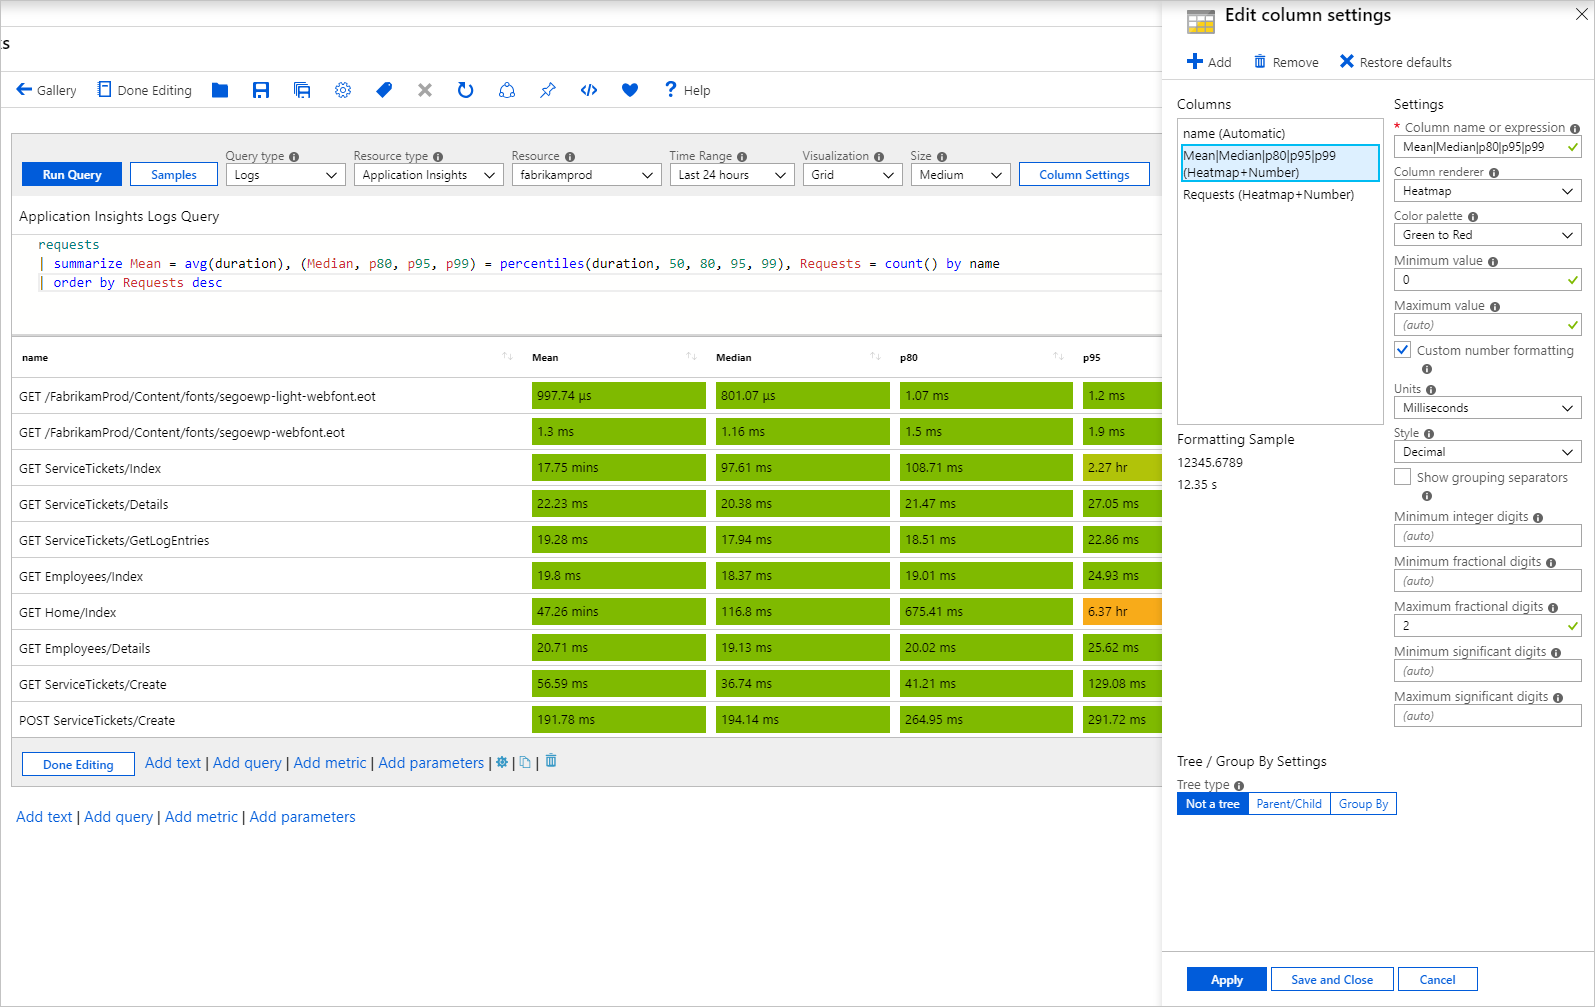Click the Maximum fractional digits field
Image resolution: width=1595 pixels, height=1007 pixels.
pos(1480,626)
